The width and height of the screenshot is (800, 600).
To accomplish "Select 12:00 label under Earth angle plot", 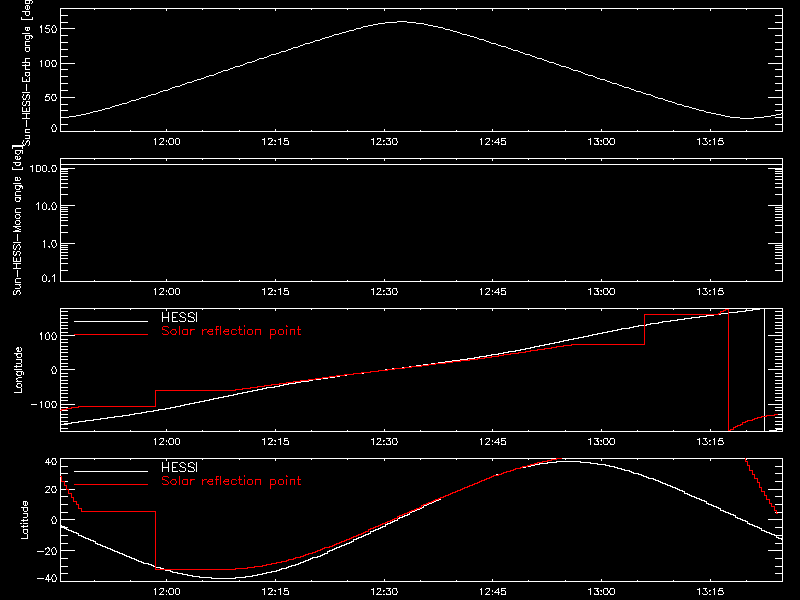I will pos(166,141).
